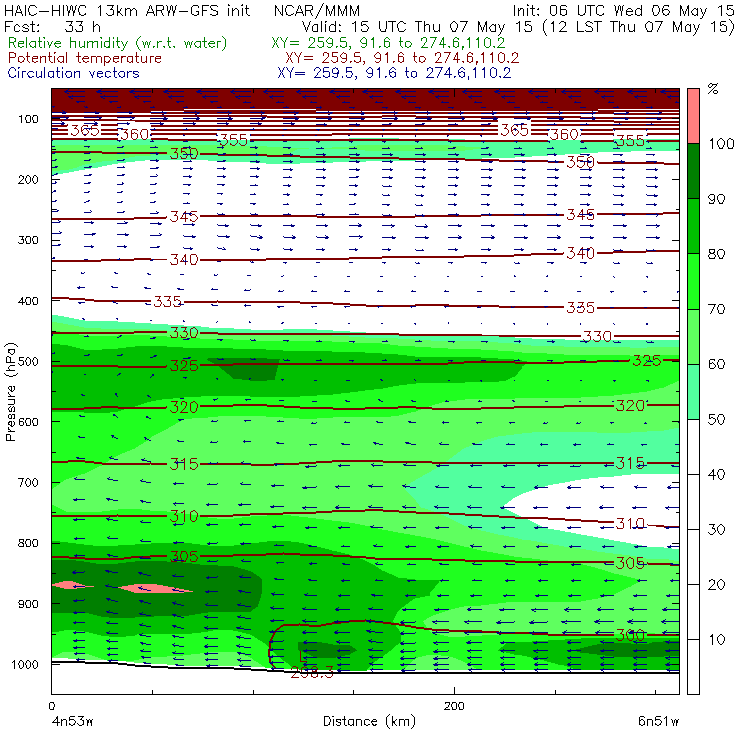Select "Valid: 15 UTC Thu 07 May 15" text
Screen dimensions: 740x740
(417, 27)
